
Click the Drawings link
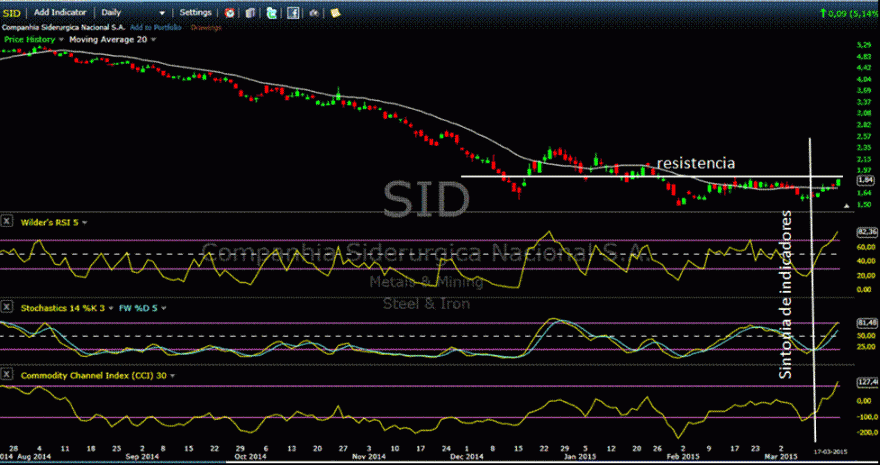pos(206,27)
